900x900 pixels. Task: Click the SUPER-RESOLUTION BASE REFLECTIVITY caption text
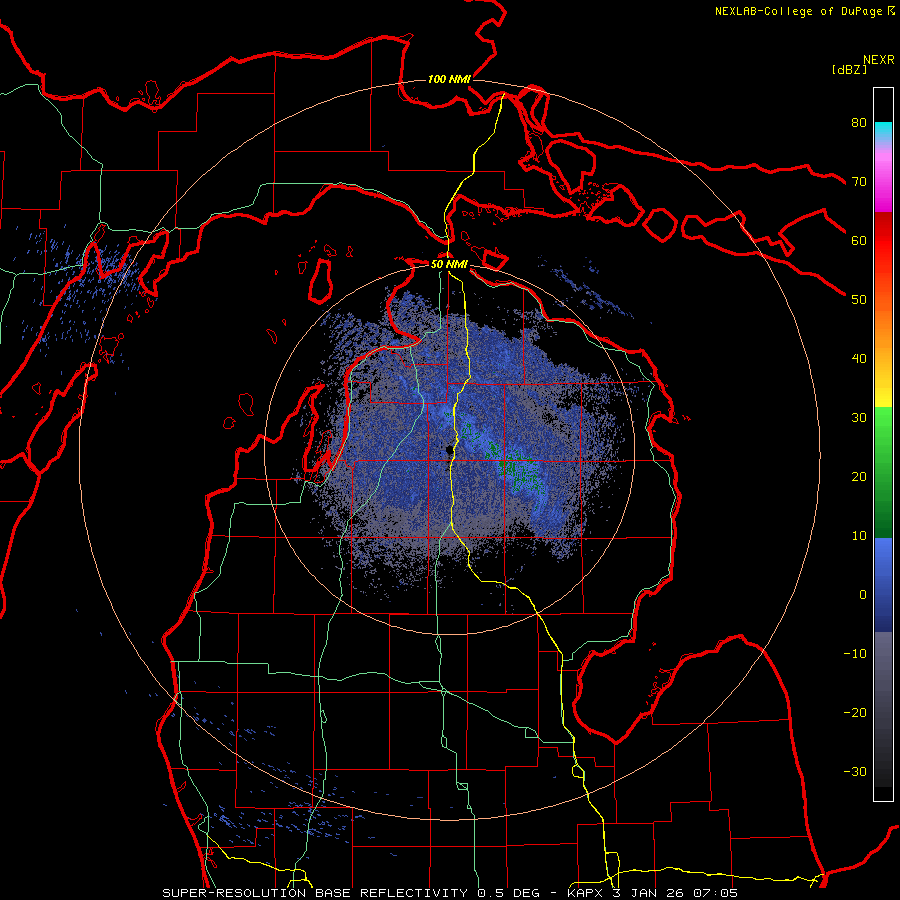315,893
